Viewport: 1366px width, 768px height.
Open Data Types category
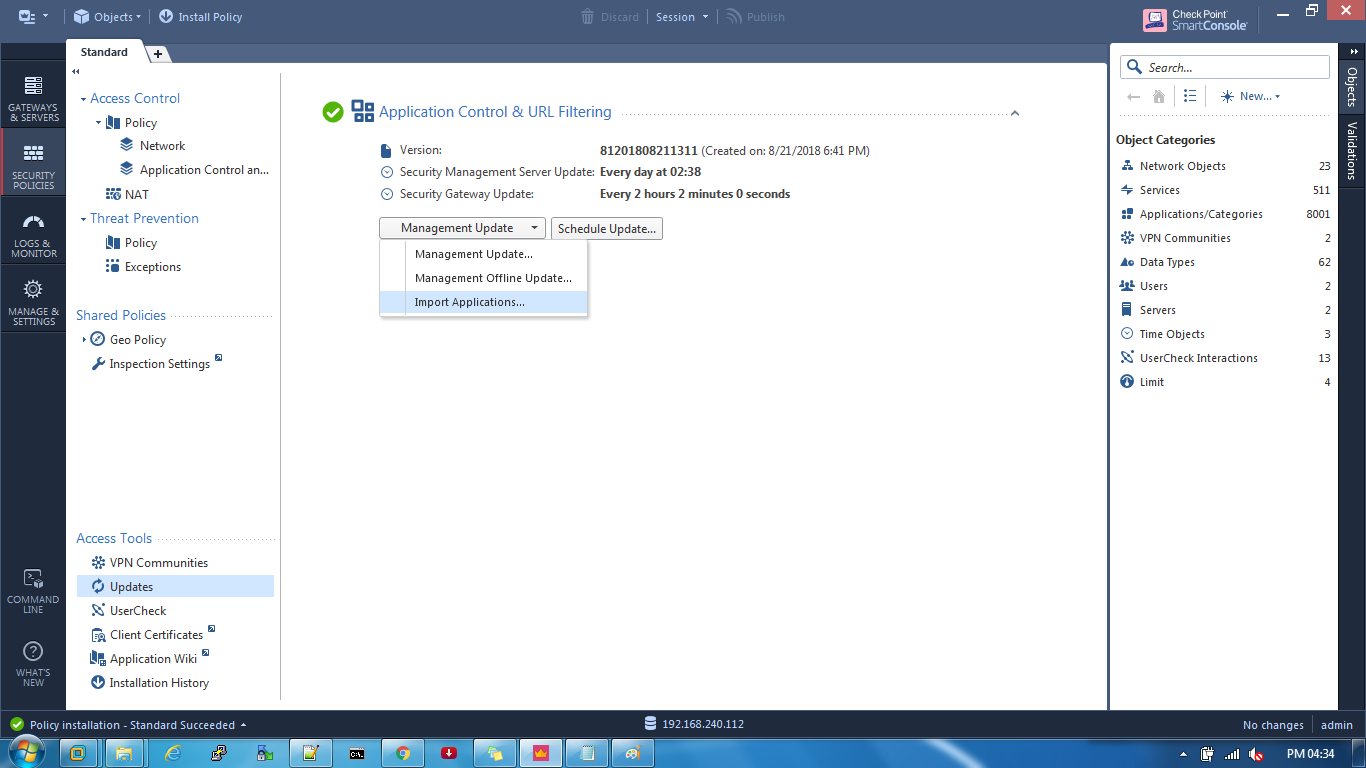[x=1224, y=262]
